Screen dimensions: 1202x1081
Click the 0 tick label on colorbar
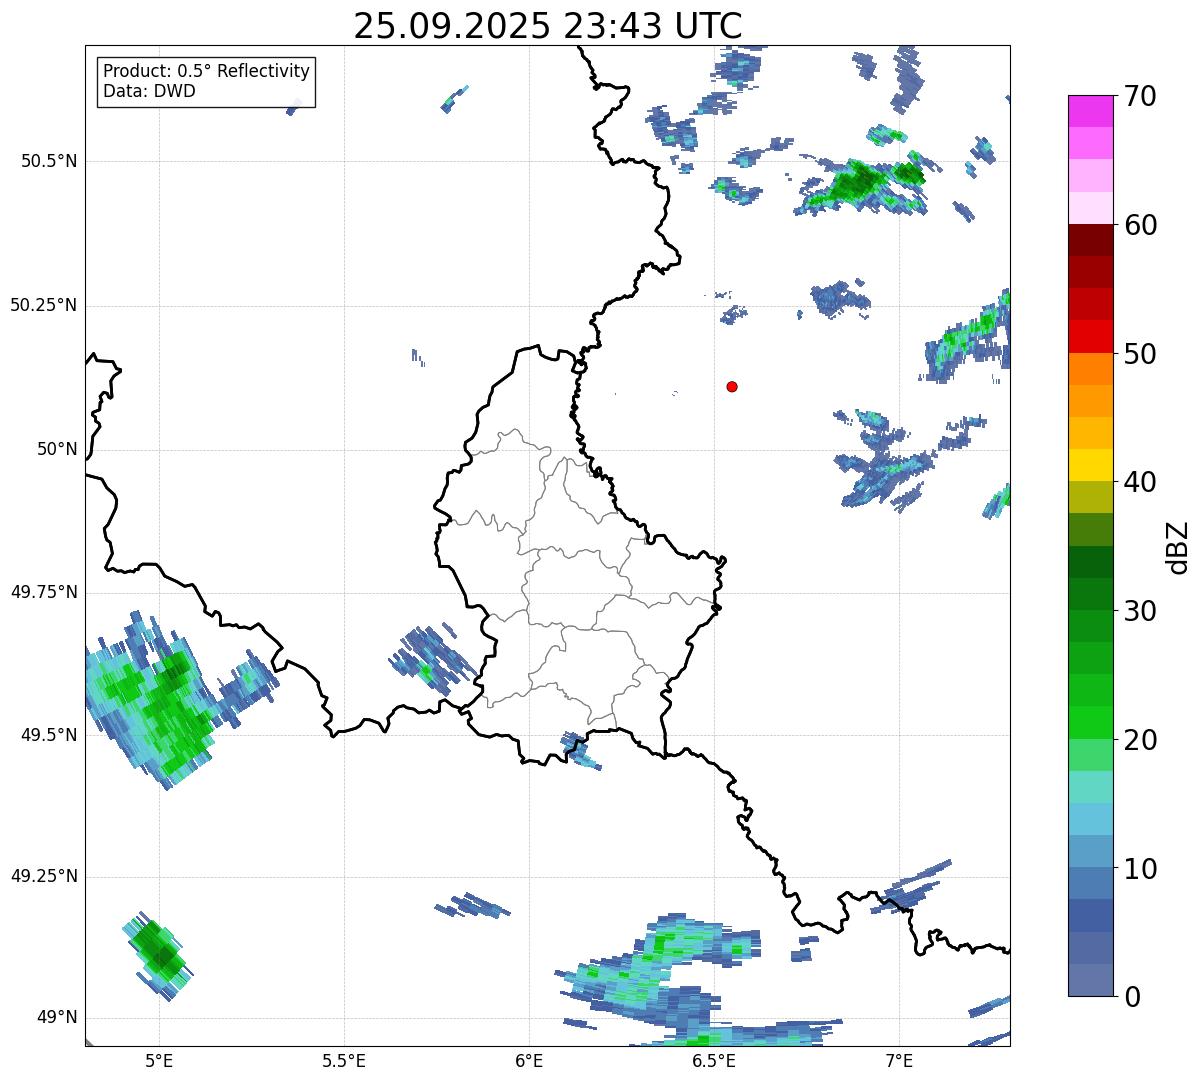pyautogui.click(x=1131, y=997)
